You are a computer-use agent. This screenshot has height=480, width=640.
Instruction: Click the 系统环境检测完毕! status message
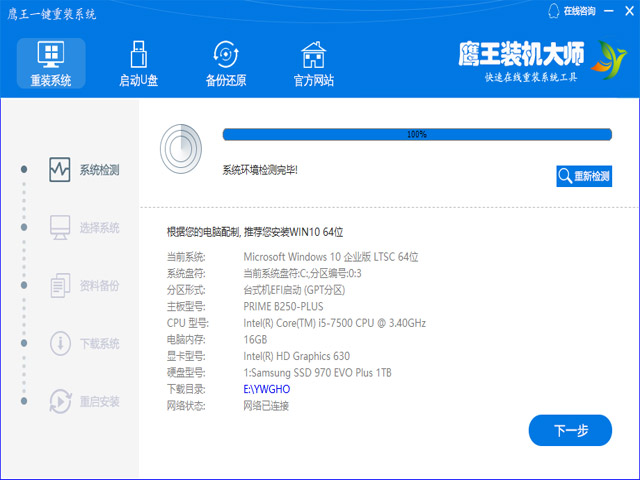click(x=260, y=170)
